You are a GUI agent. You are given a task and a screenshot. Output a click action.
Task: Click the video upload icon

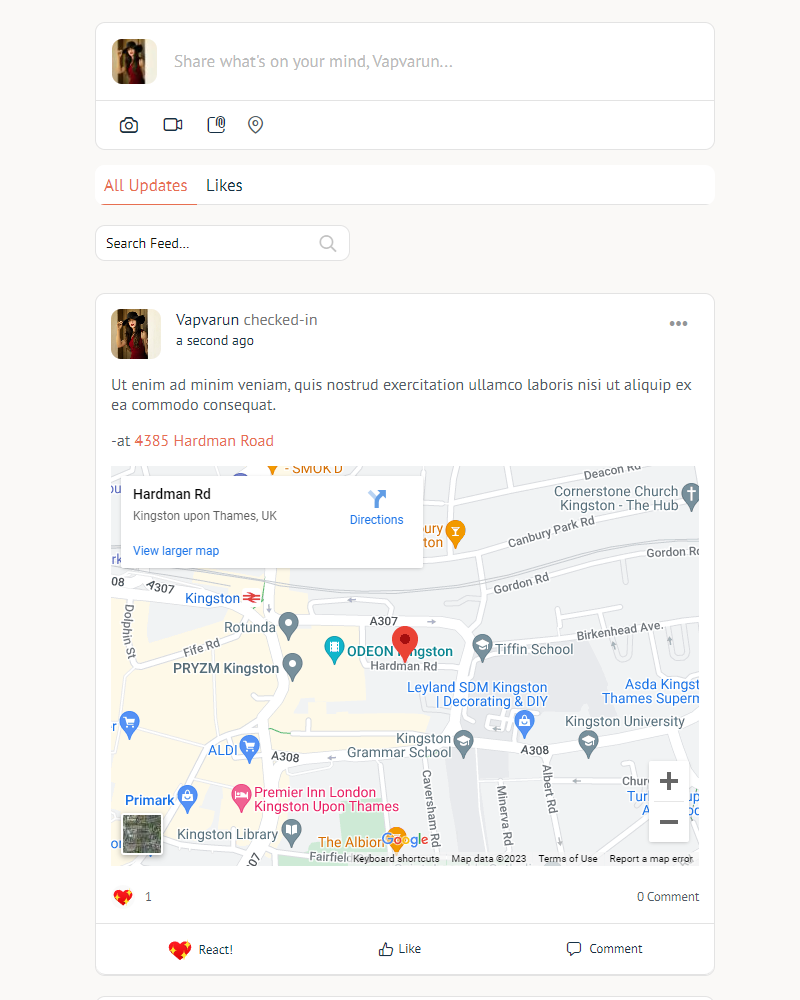coord(173,125)
